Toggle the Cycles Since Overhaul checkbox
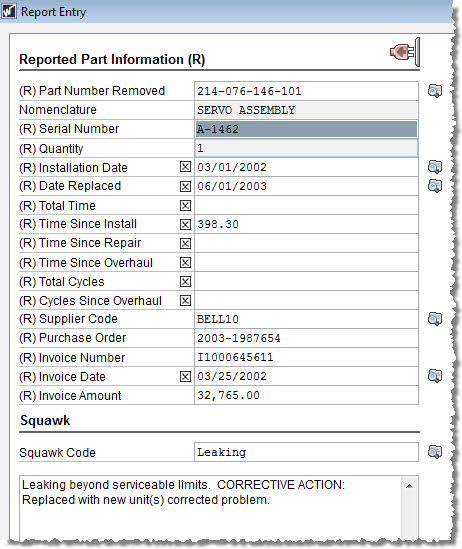This screenshot has height=549, width=462. click(x=185, y=300)
